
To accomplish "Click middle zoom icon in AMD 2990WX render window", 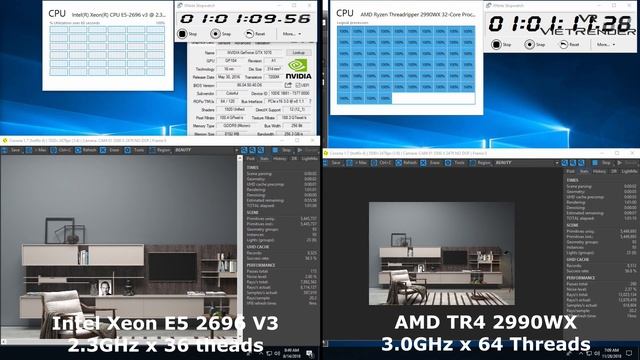I will (573, 163).
